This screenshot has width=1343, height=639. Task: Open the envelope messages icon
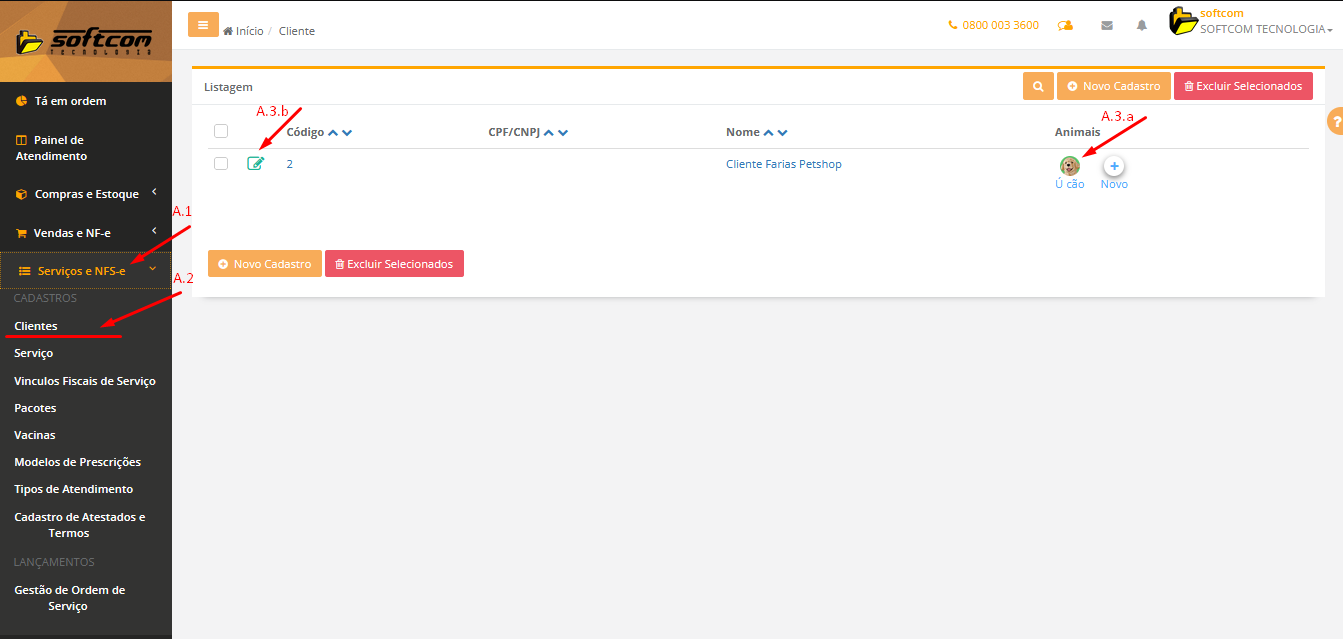1107,26
